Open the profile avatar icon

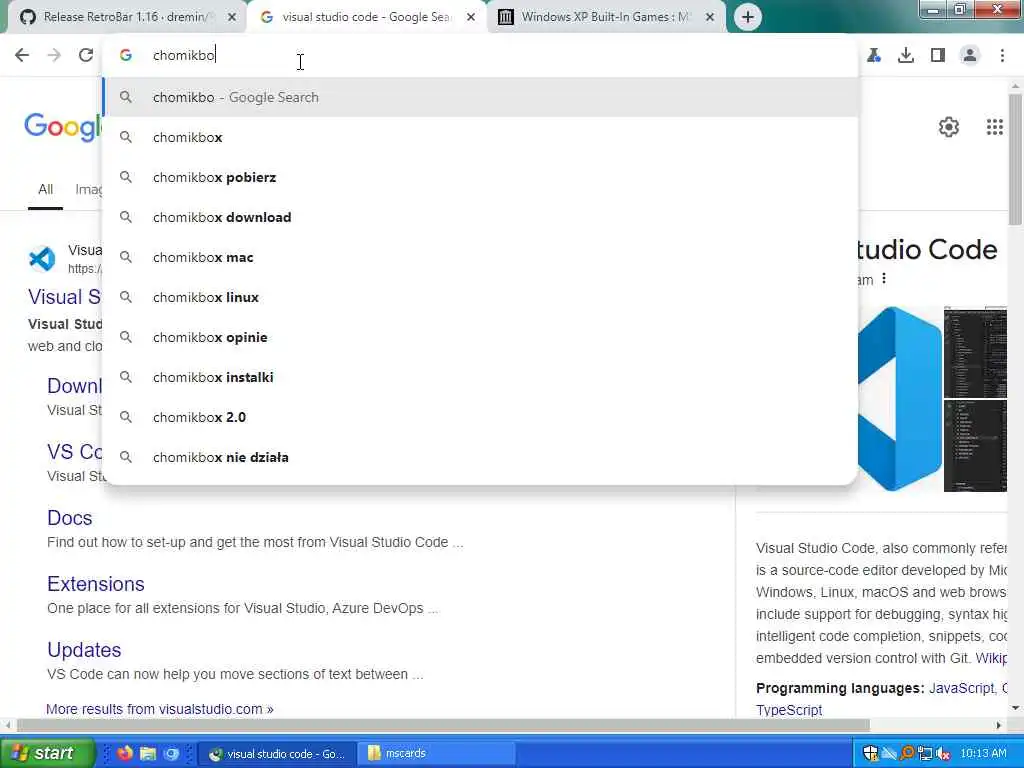tap(970, 56)
